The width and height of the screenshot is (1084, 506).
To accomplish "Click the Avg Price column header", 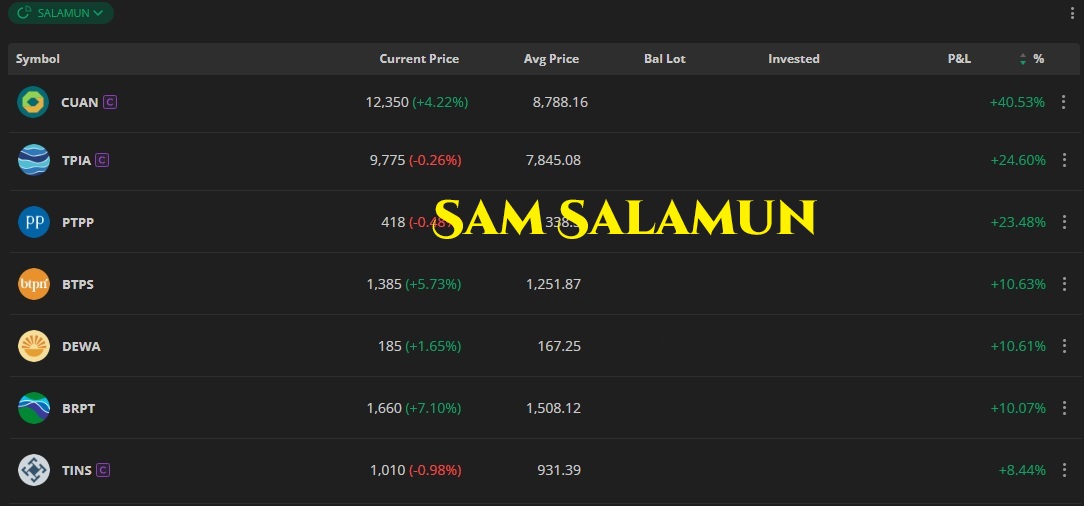I will pos(551,59).
